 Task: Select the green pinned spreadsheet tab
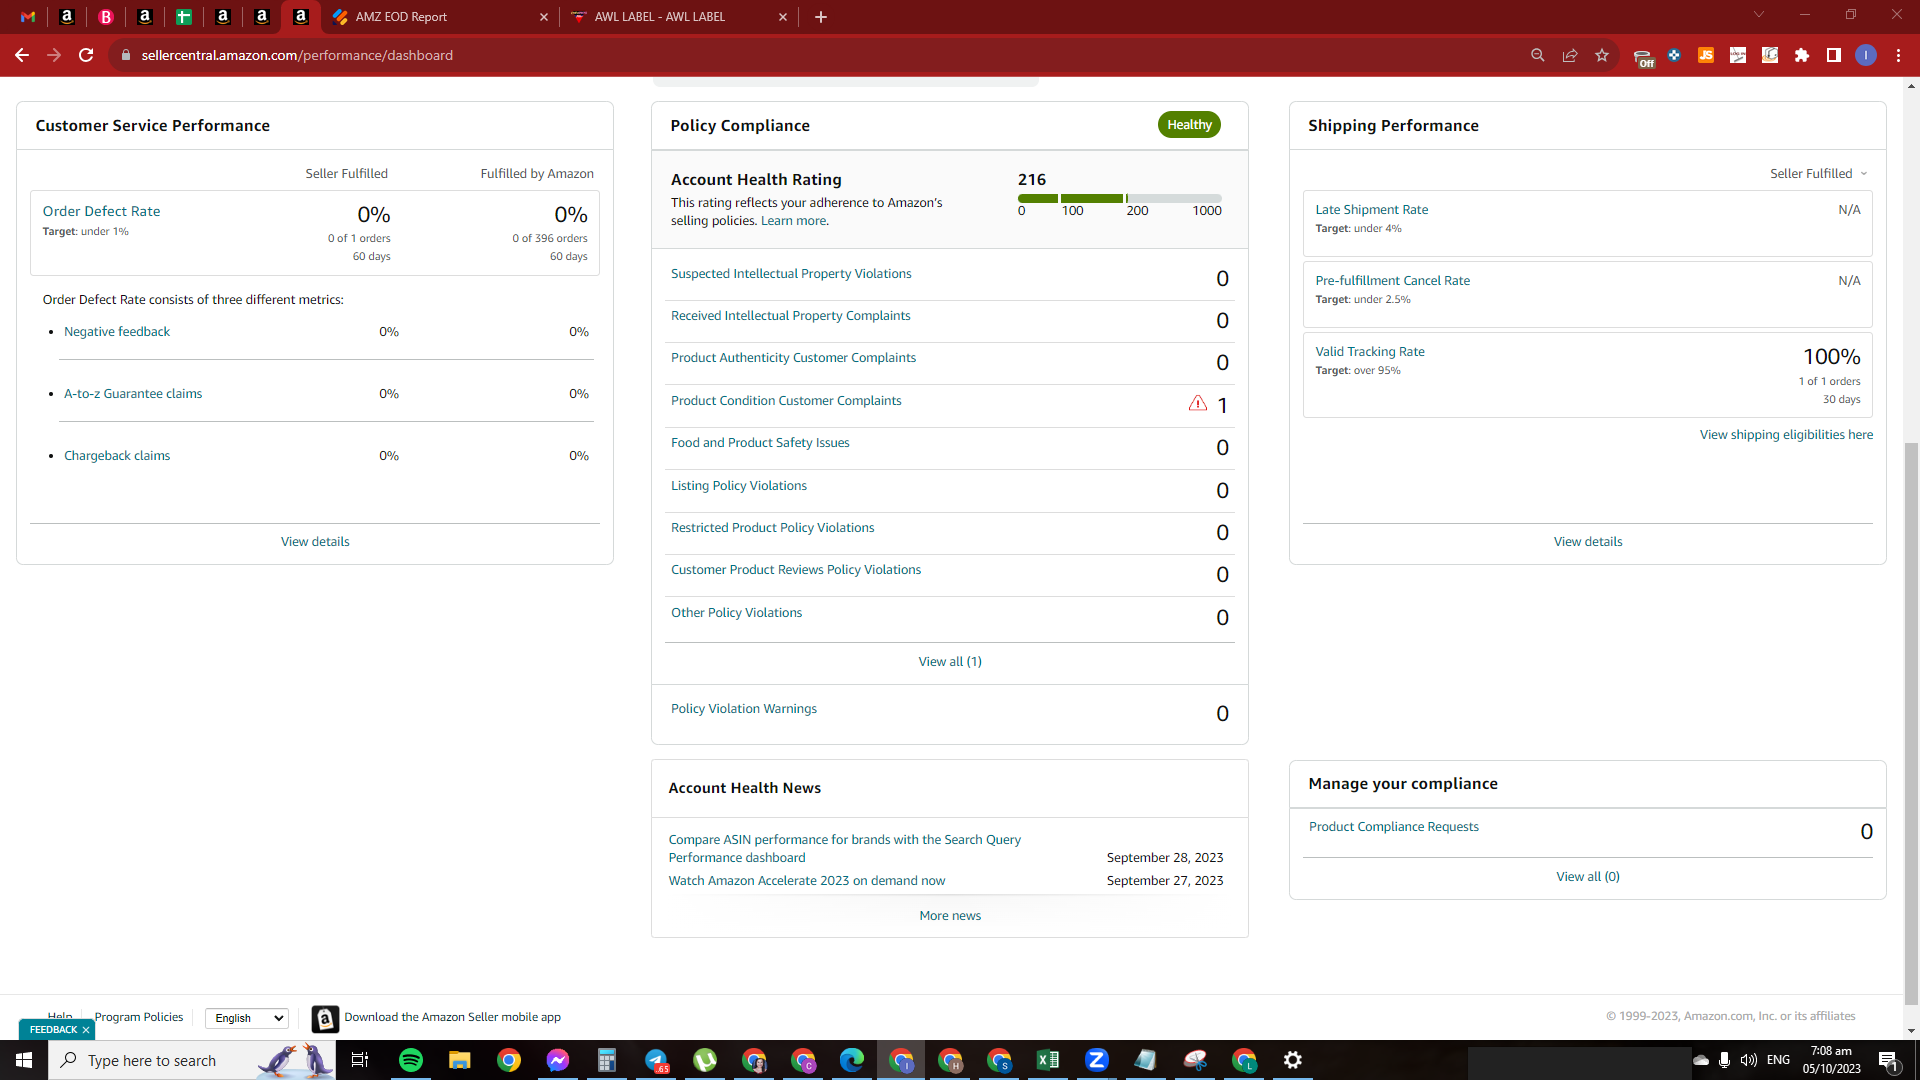coord(184,17)
